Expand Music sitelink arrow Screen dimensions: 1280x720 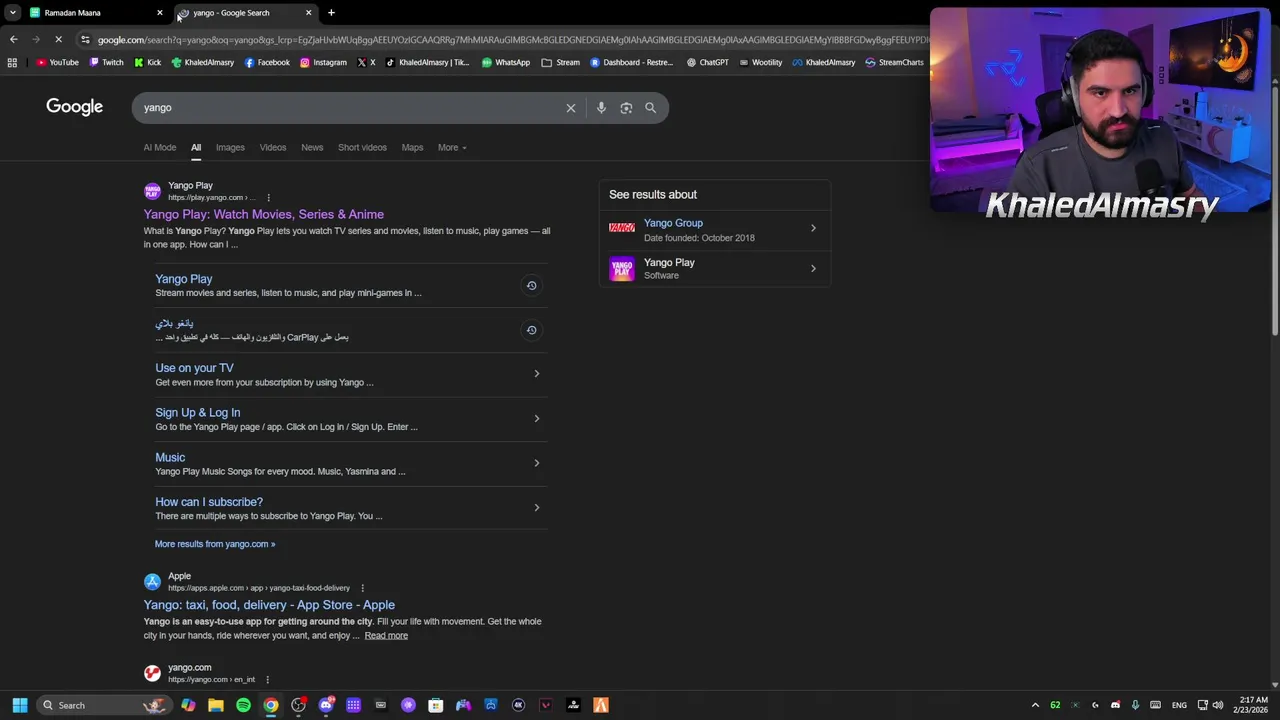pyautogui.click(x=537, y=463)
